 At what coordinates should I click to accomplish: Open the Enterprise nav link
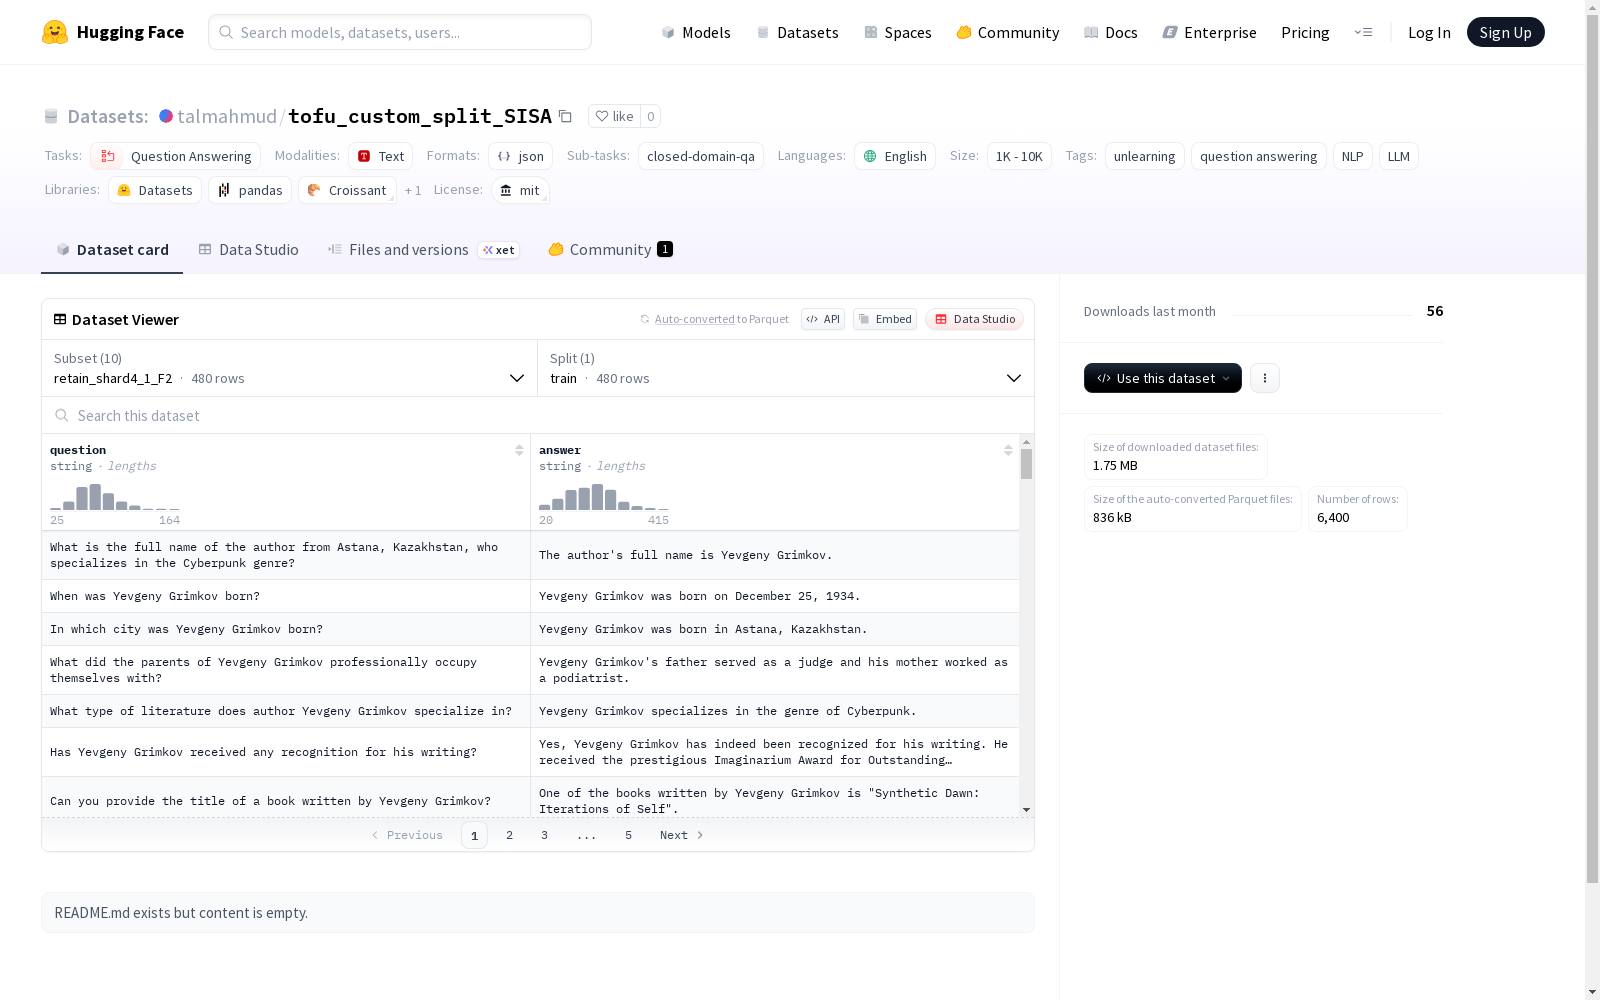[x=1209, y=32]
